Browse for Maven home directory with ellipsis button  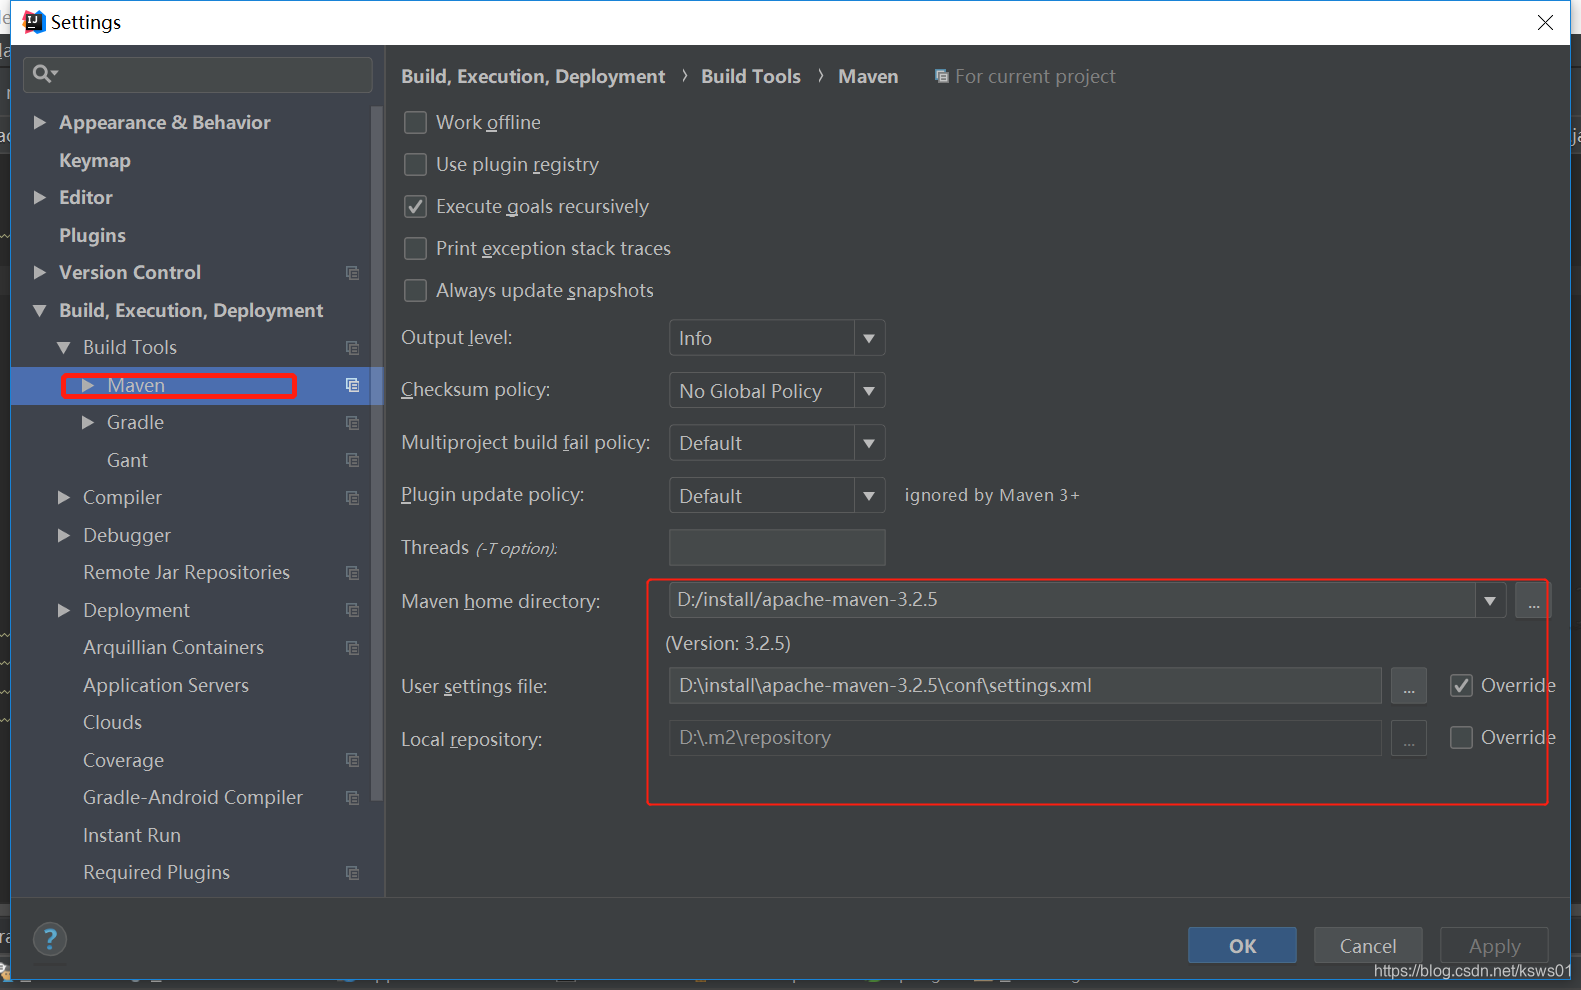[x=1533, y=601]
